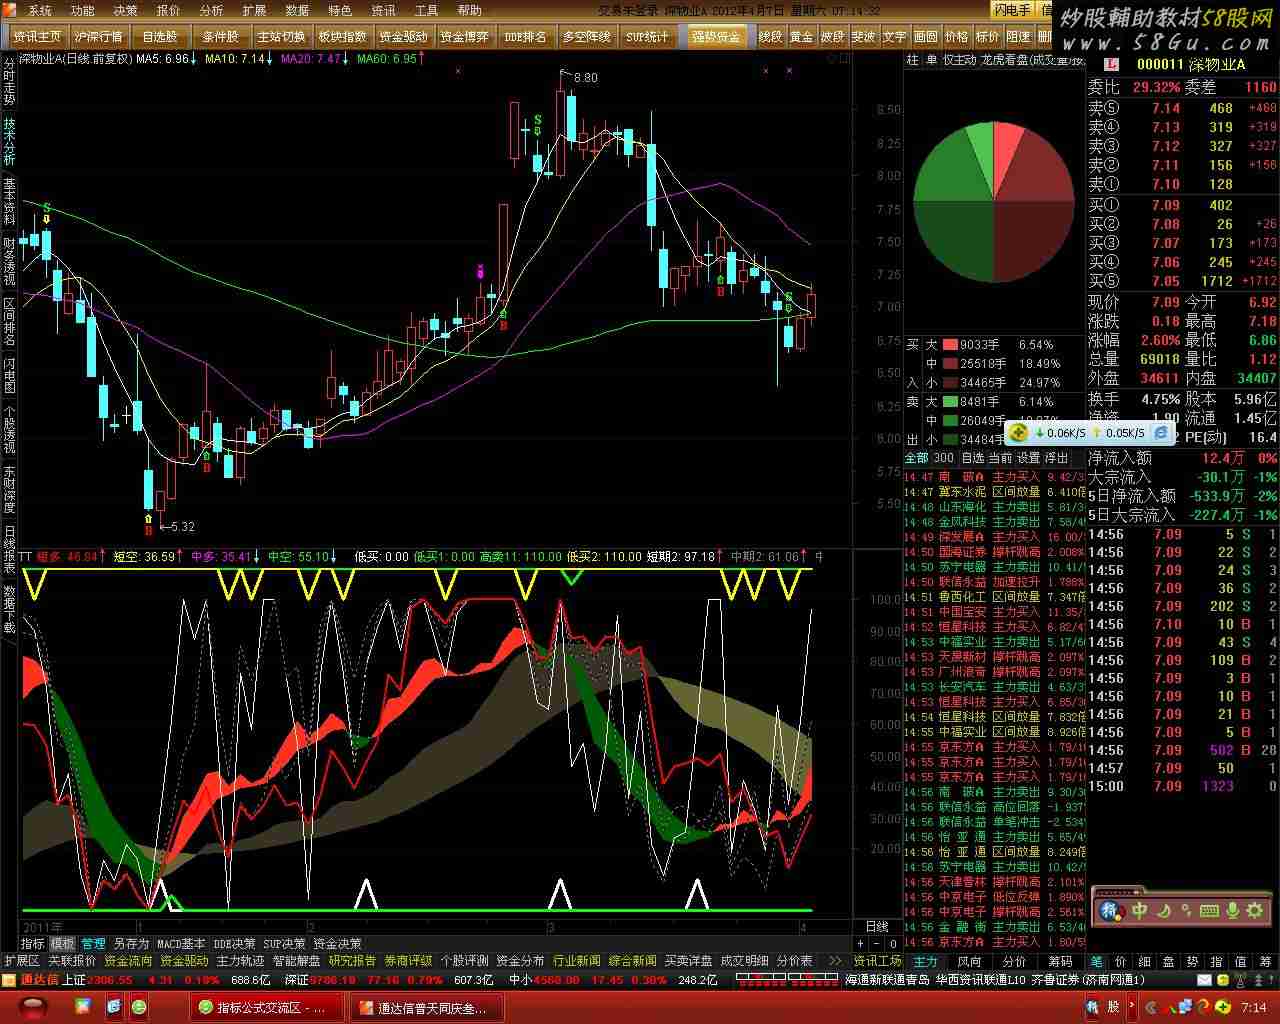This screenshot has height=1024, width=1280.
Task: Open the 日线 period selector
Action: tap(877, 927)
